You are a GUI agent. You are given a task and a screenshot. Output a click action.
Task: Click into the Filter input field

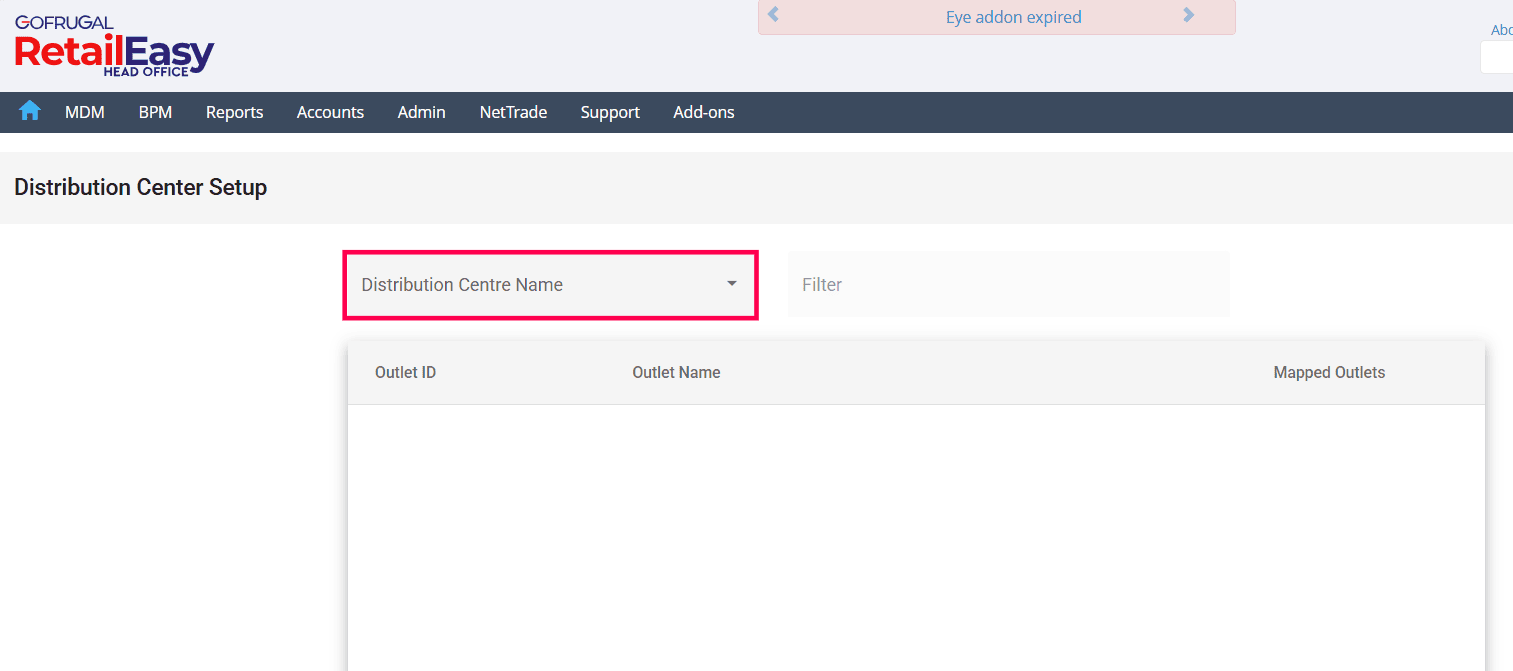click(1008, 285)
